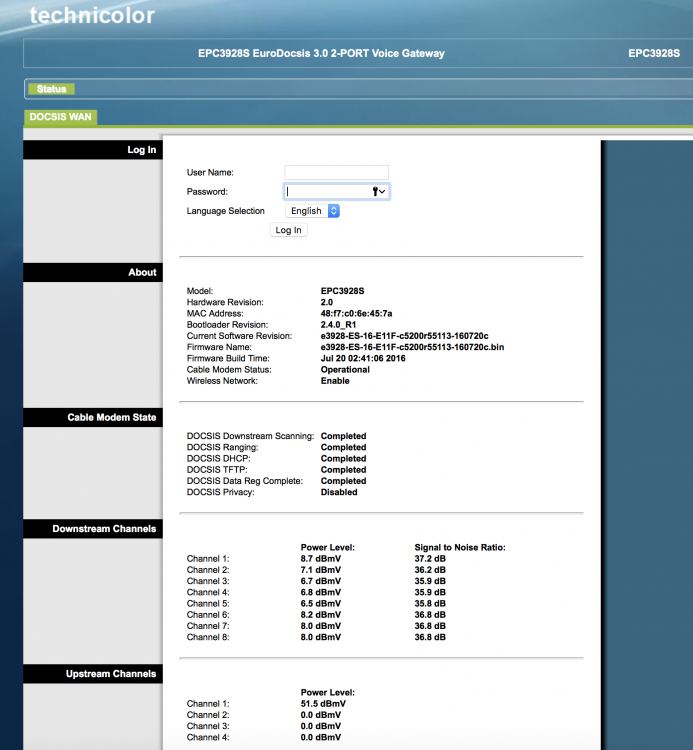
Task: Click the Log In button
Action: [x=288, y=230]
